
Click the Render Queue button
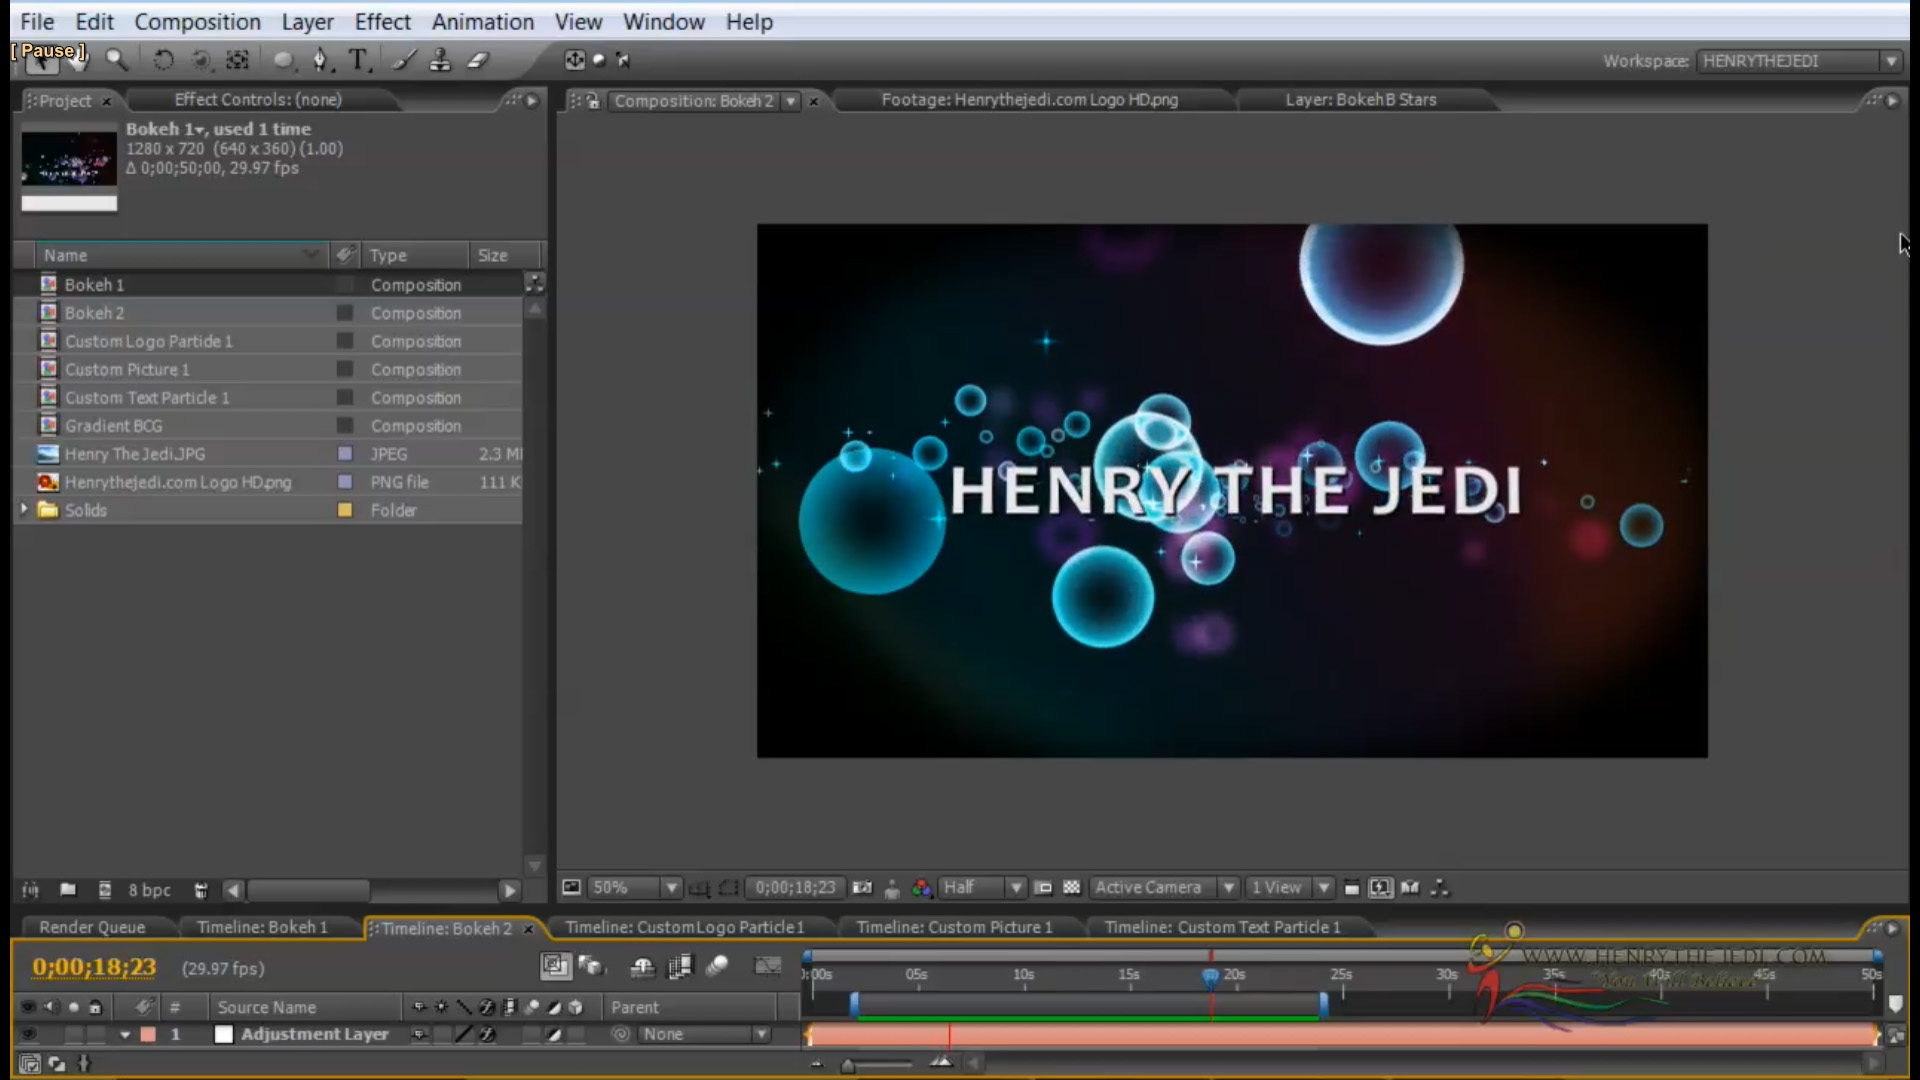(91, 927)
